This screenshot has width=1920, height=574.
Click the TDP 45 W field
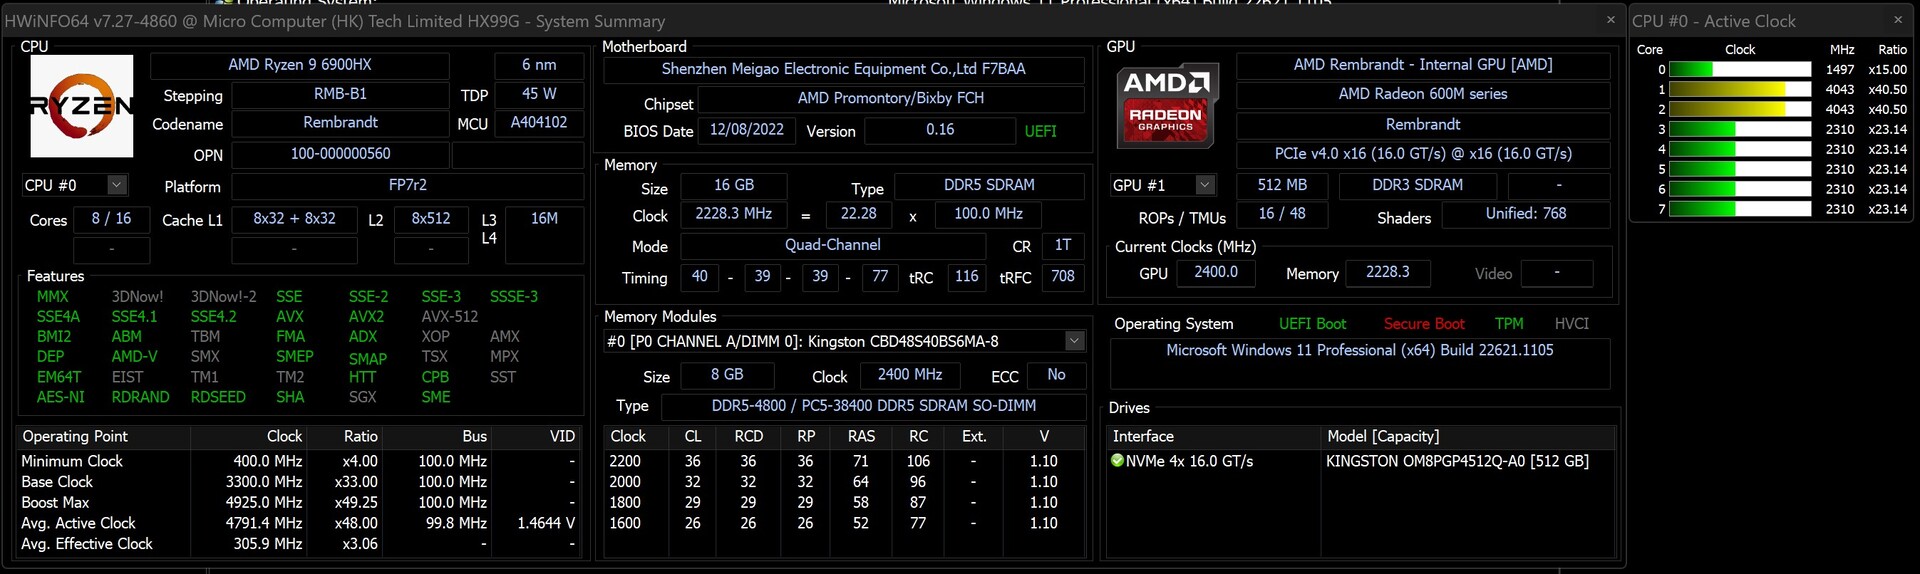pos(539,94)
